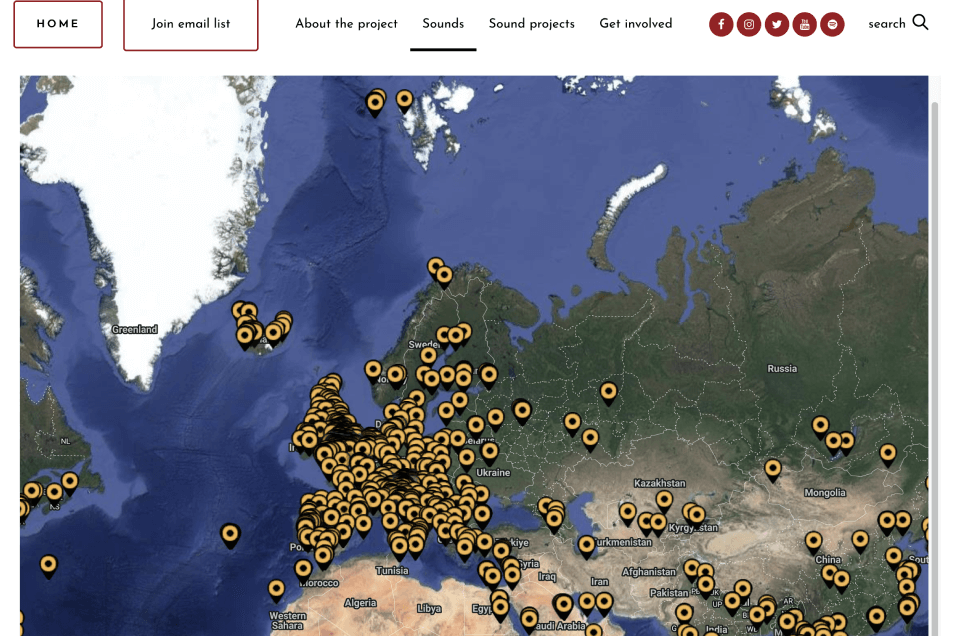Image resolution: width=954 pixels, height=636 pixels.
Task: Open the Facebook social icon
Action: pos(721,24)
